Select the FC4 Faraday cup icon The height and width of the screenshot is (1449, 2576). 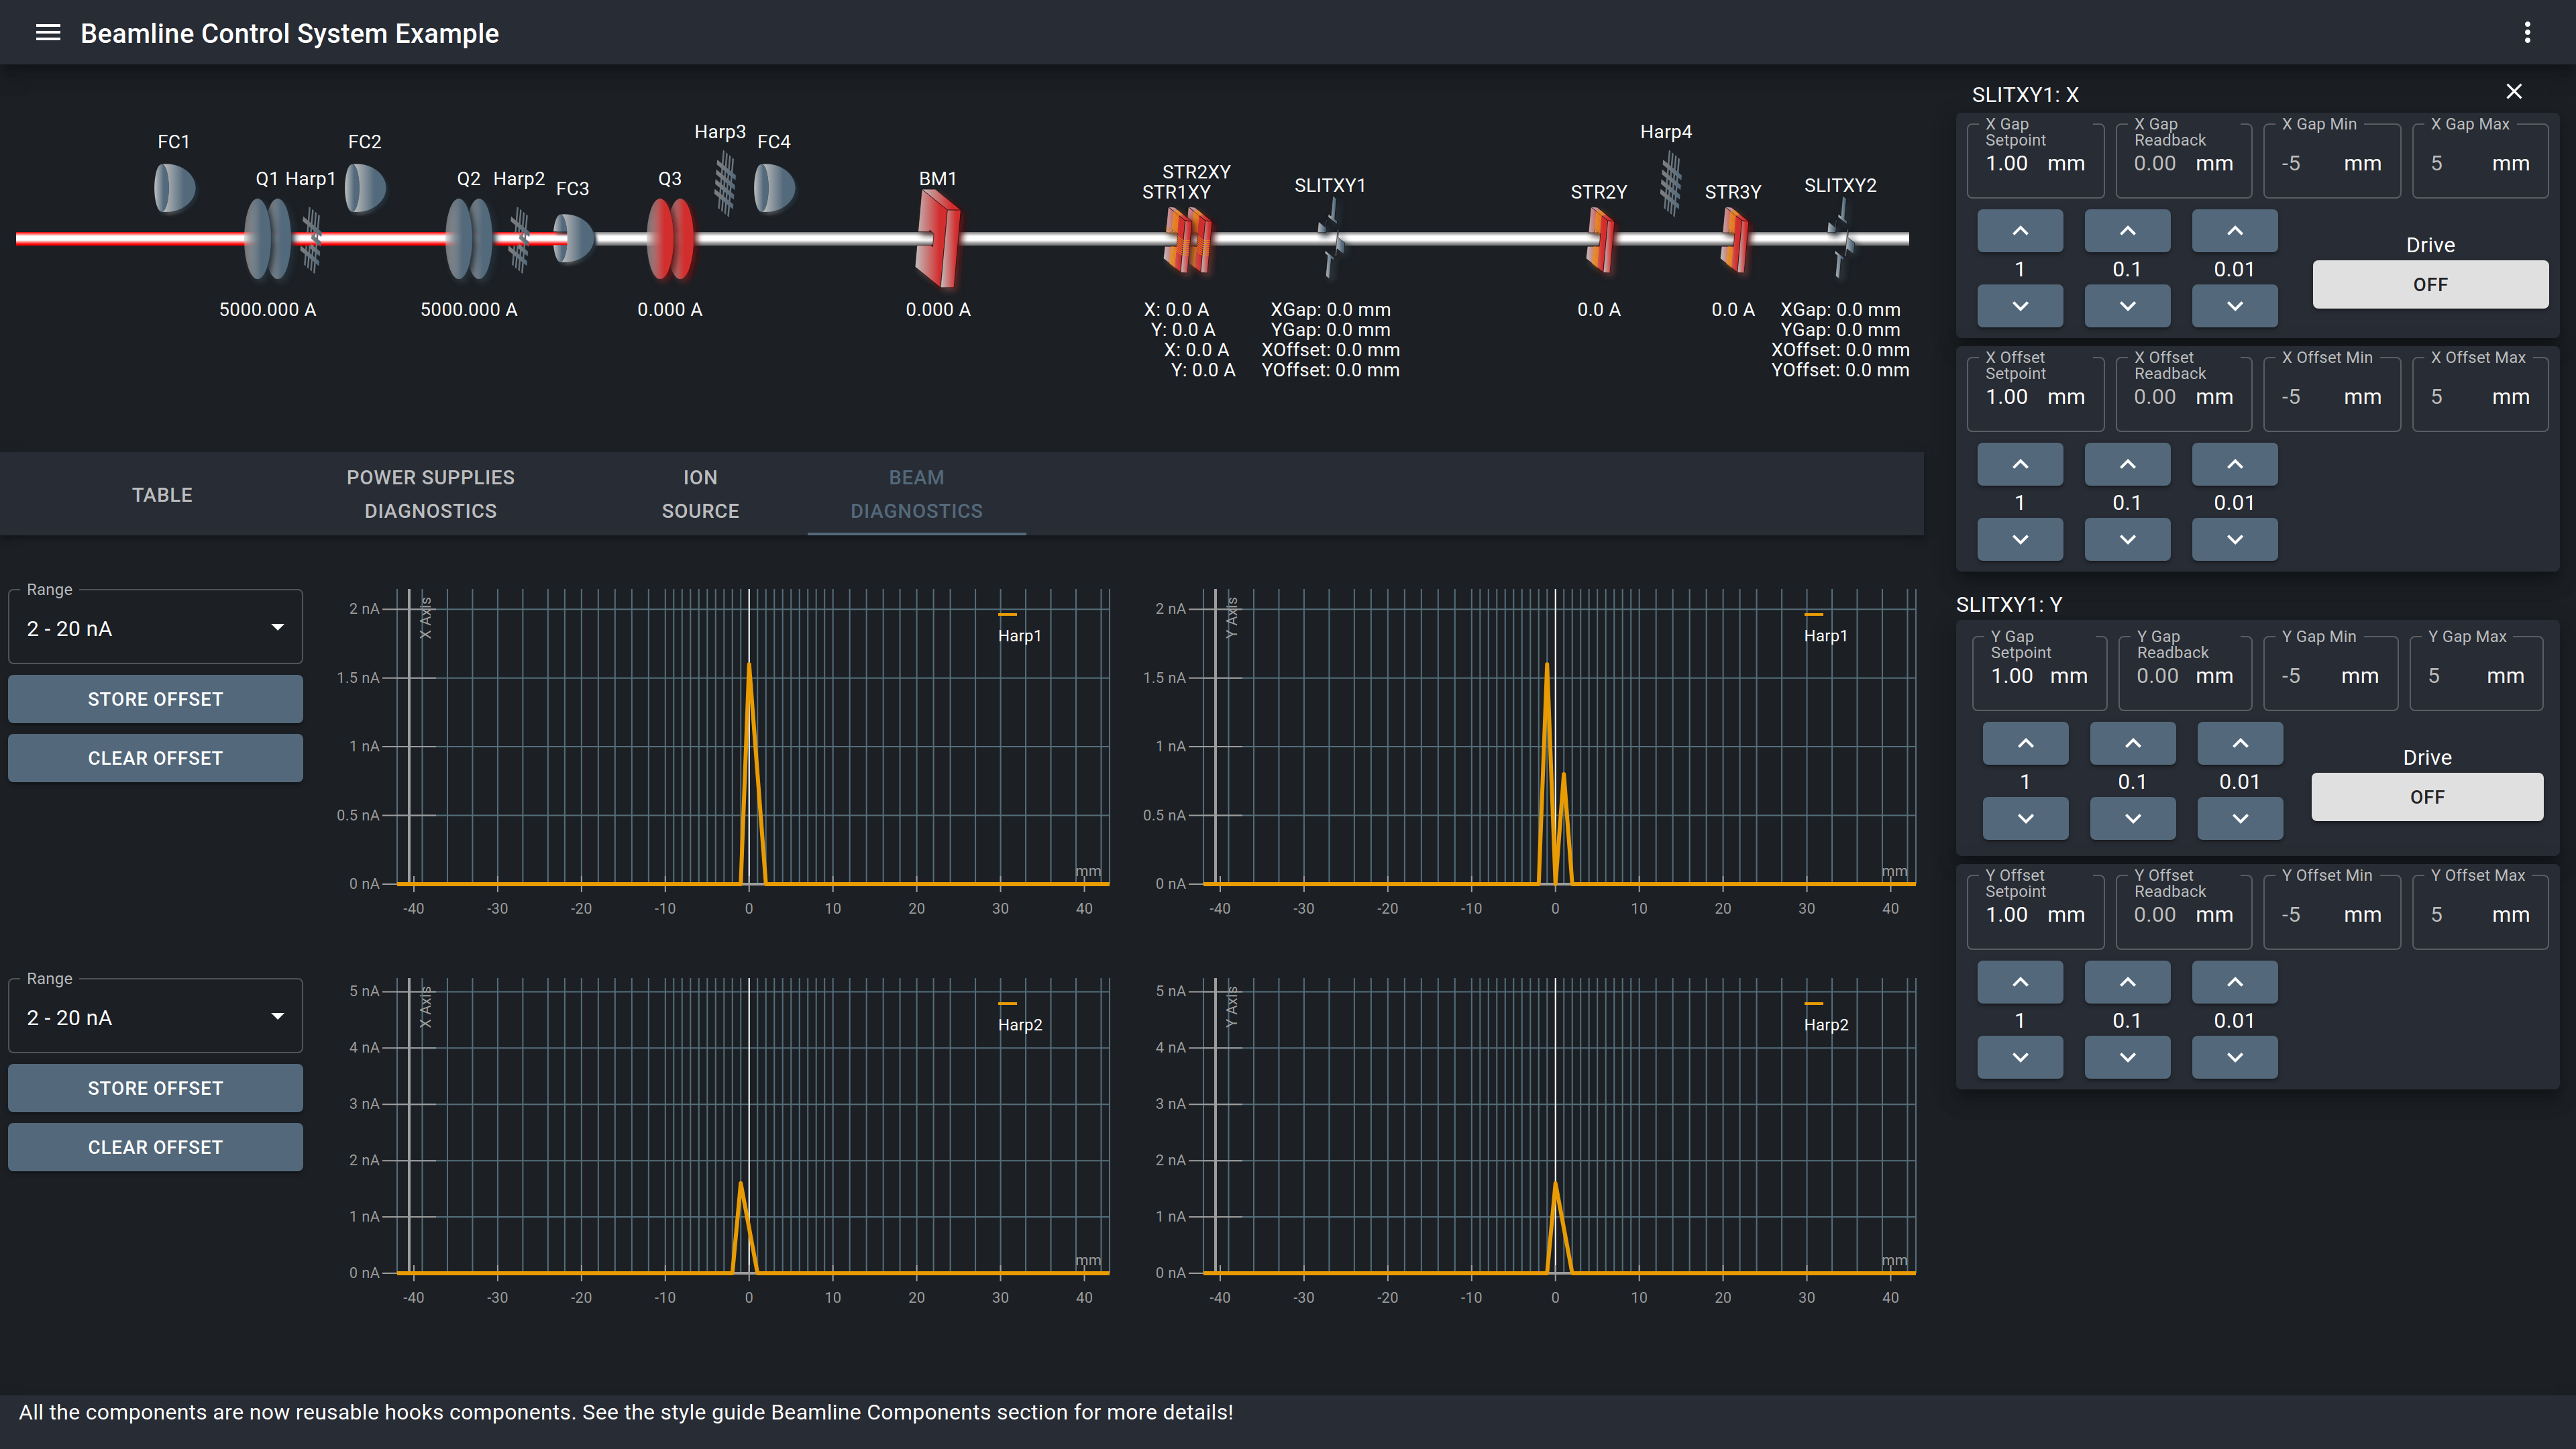pyautogui.click(x=774, y=188)
